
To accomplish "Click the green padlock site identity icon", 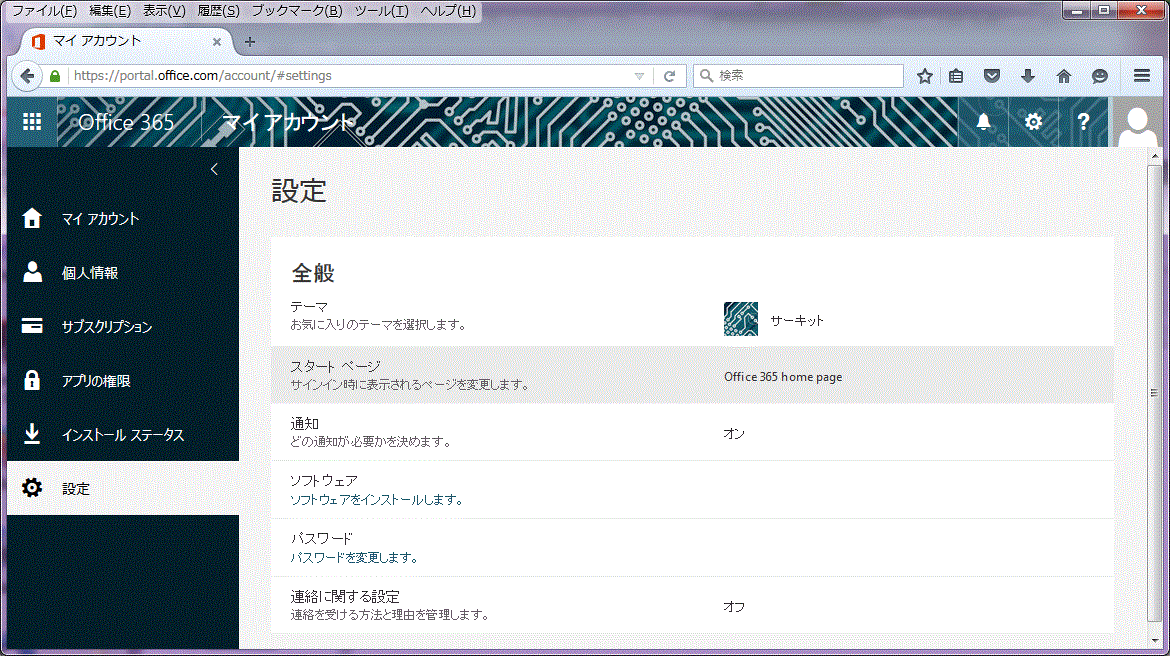I will pos(54,75).
